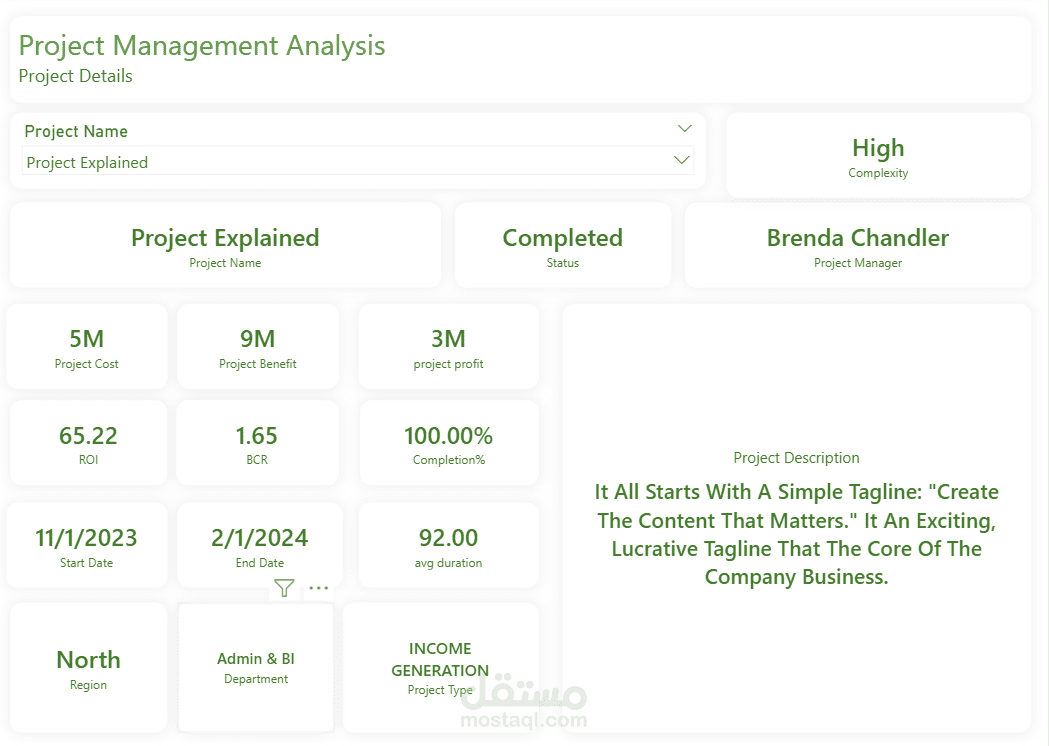This screenshot has width=1049, height=746.
Task: Select the 3M project profit card
Action: [448, 347]
